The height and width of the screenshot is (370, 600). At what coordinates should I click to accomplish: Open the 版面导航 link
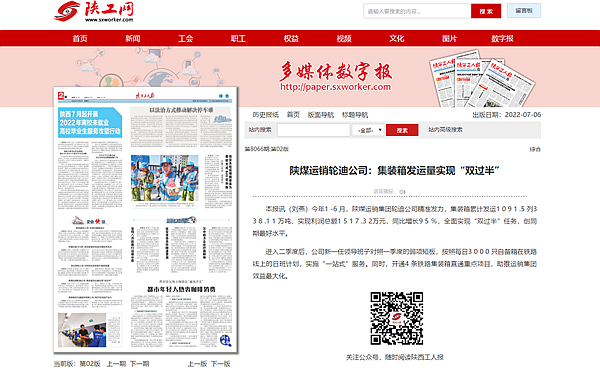point(321,115)
